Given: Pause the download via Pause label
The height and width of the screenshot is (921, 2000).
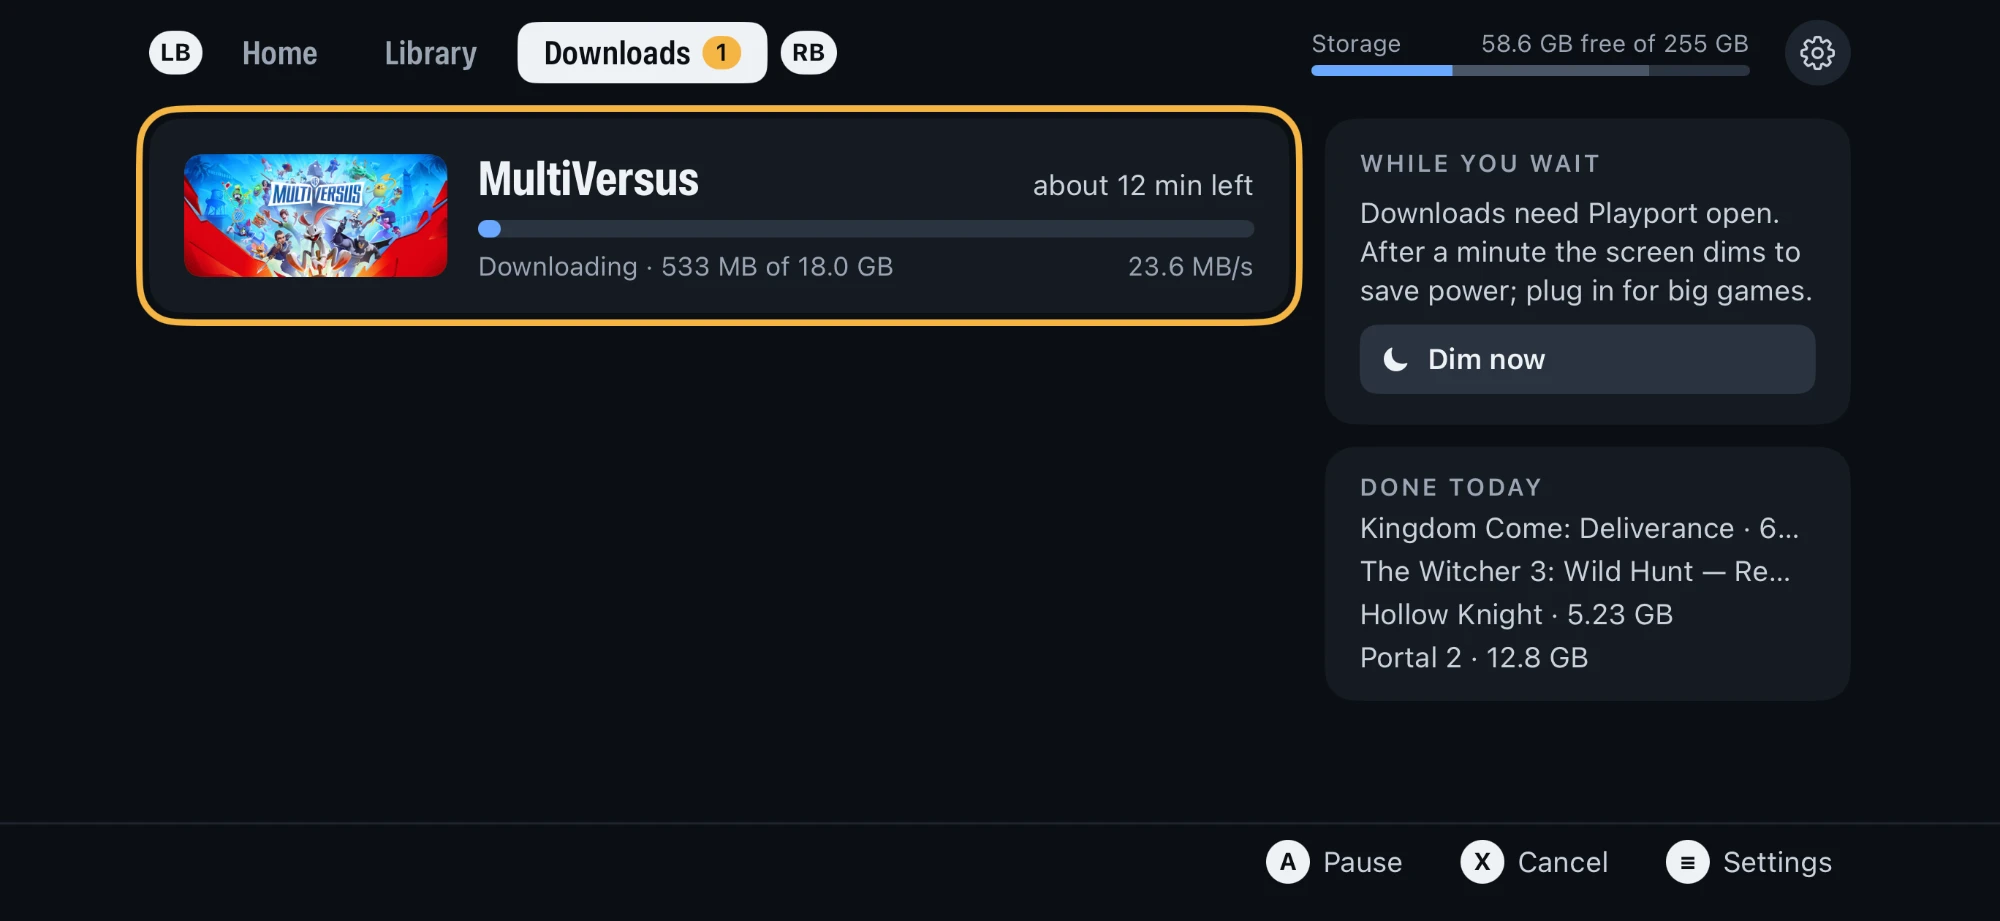Looking at the screenshot, I should tap(1362, 862).
